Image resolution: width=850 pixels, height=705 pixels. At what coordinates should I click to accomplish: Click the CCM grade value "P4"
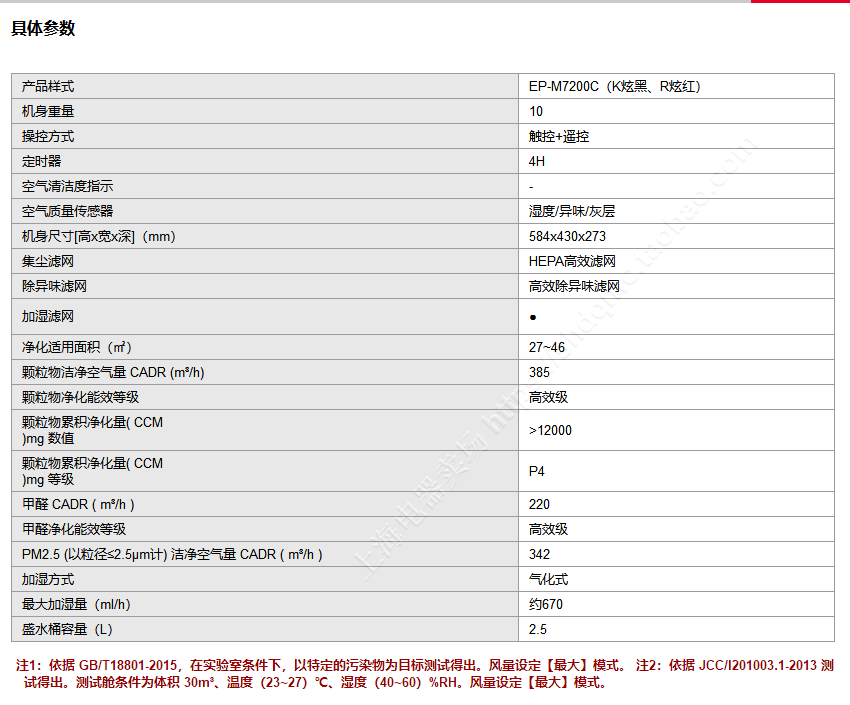coord(536,471)
